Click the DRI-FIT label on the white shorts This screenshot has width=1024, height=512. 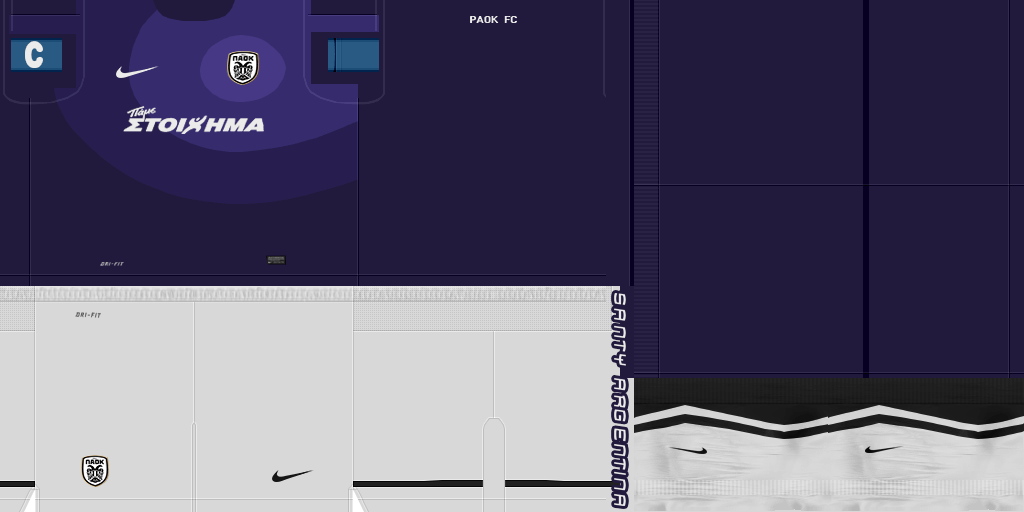[x=88, y=315]
